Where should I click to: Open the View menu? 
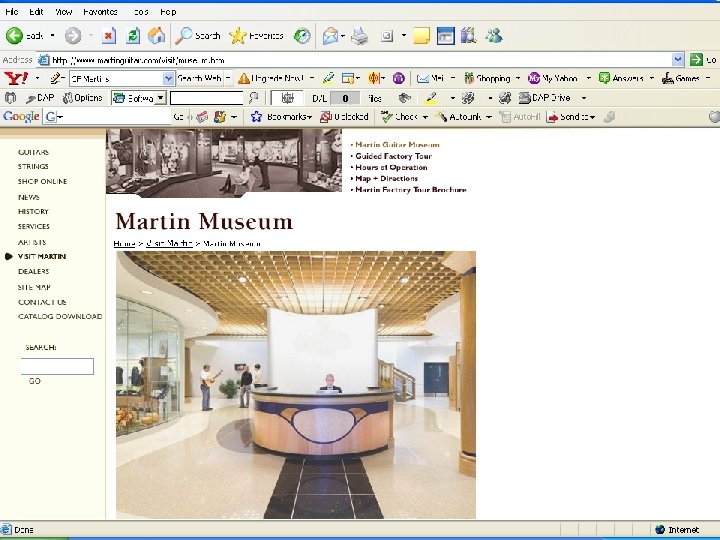(x=63, y=12)
